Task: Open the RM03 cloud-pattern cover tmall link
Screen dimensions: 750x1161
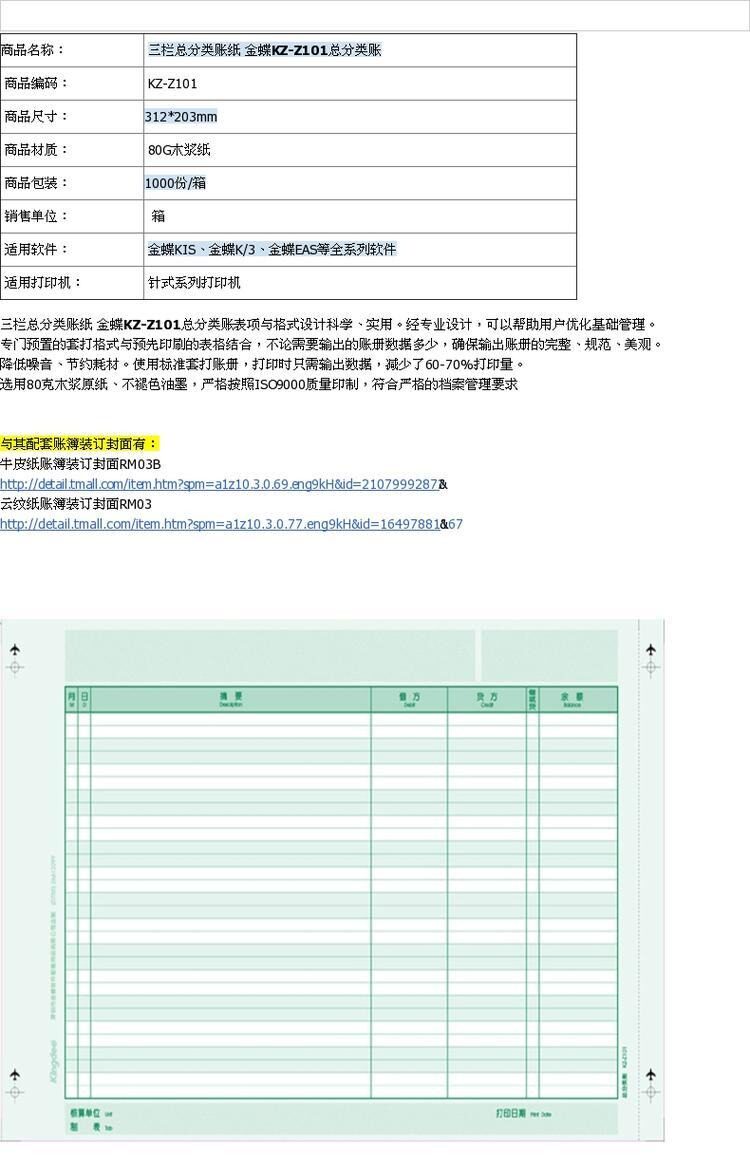Action: [220, 524]
